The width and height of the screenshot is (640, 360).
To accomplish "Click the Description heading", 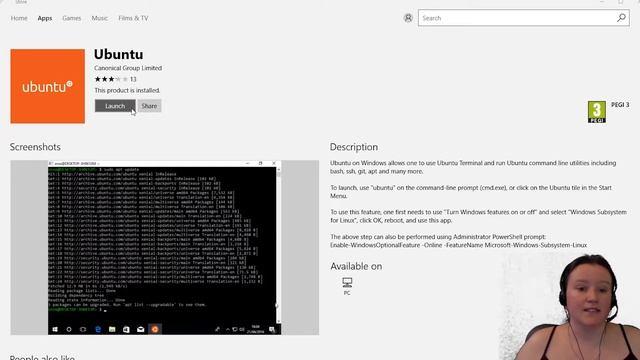I will click(x=354, y=147).
